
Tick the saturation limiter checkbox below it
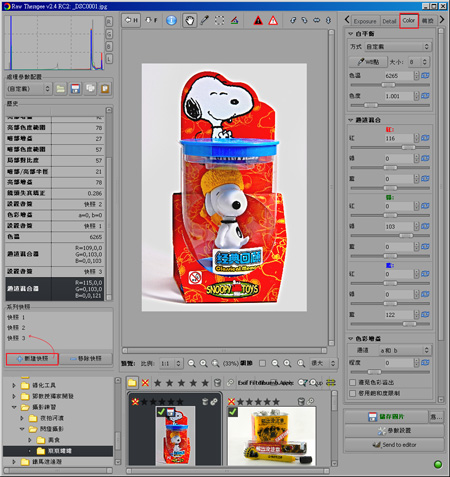(352, 393)
